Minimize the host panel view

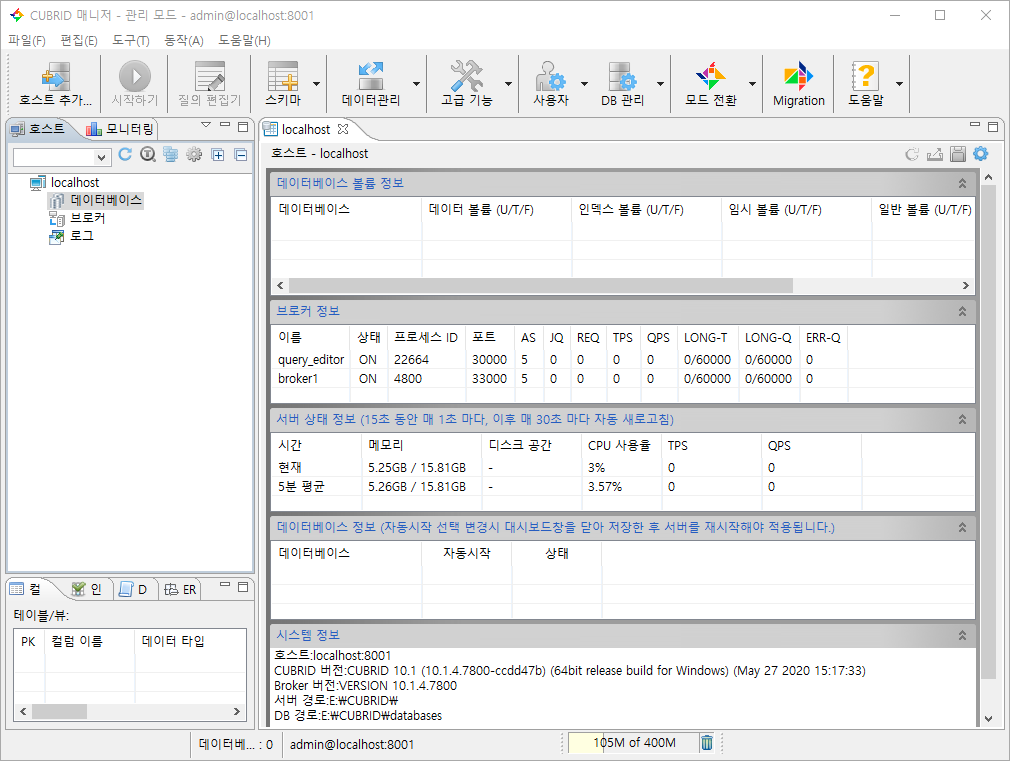point(225,125)
